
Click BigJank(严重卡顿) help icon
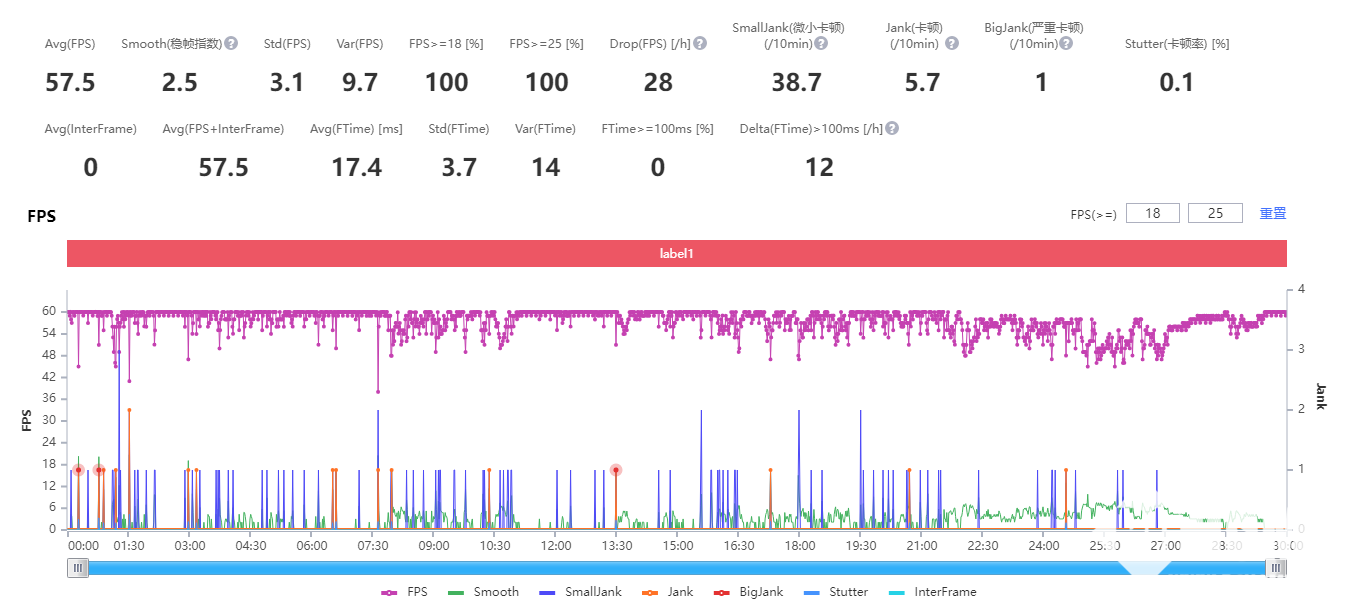pos(1066,44)
